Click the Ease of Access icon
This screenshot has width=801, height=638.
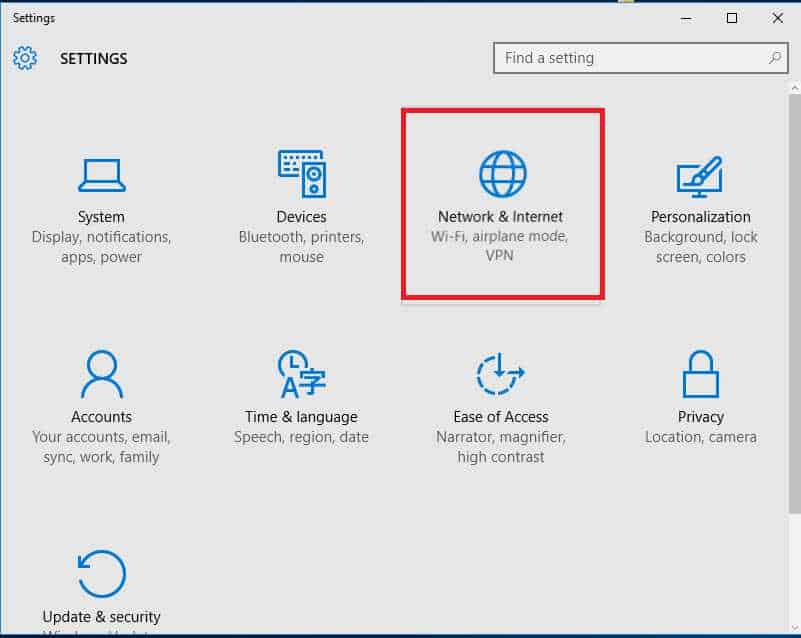coord(501,375)
